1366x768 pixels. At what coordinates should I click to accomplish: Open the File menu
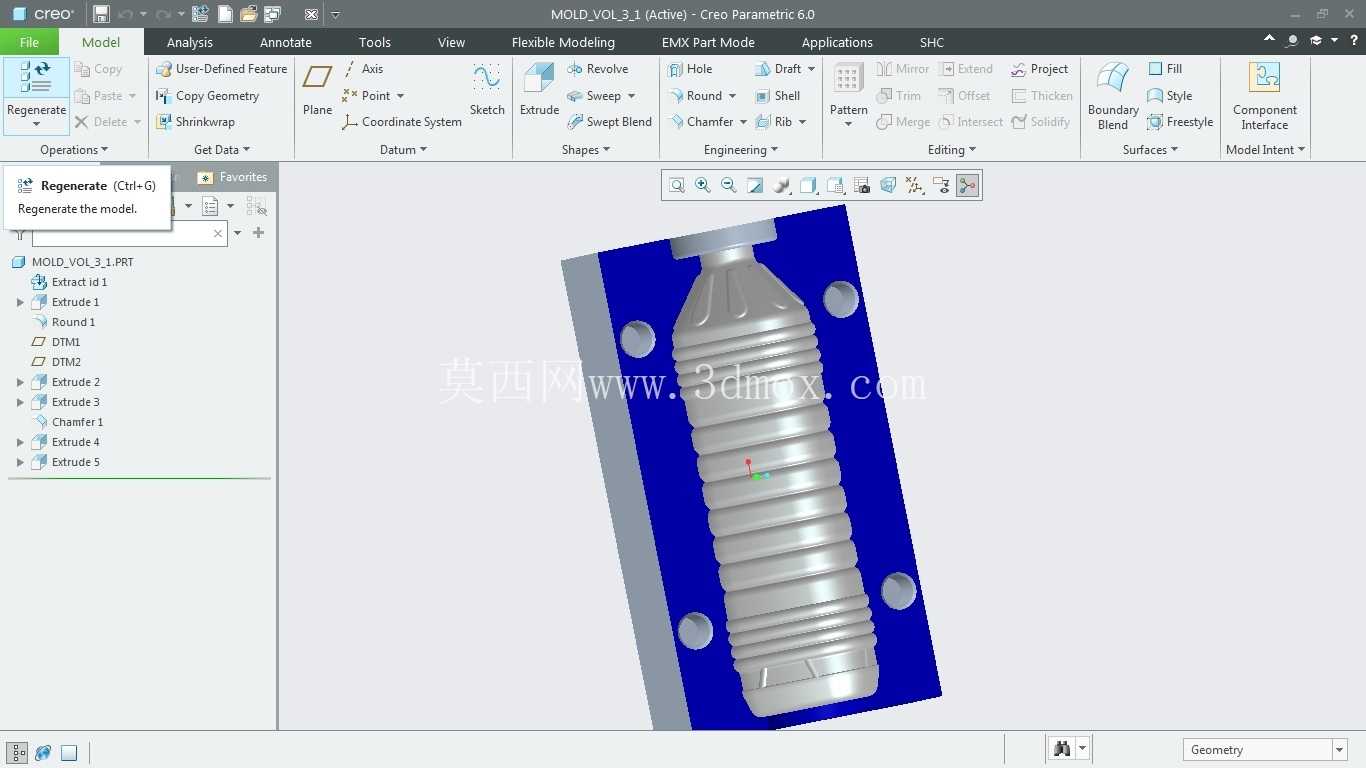[29, 42]
